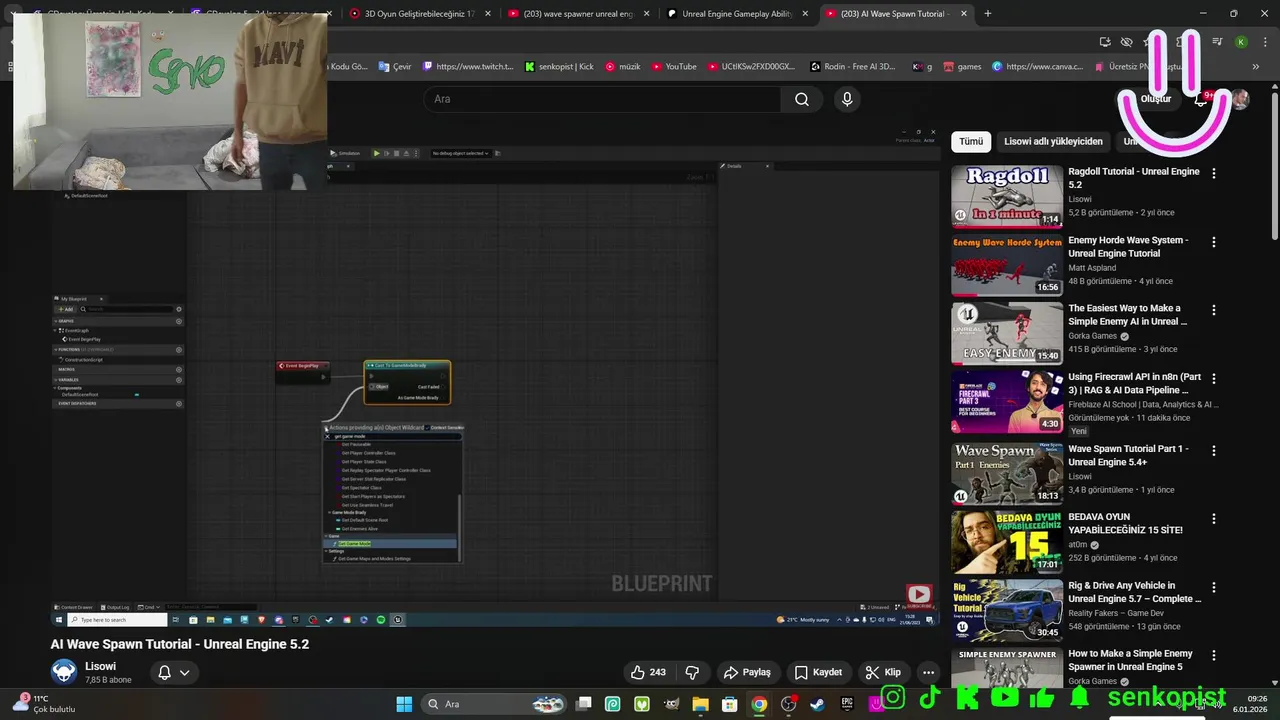Like the video (243 likes)

pyautogui.click(x=648, y=672)
